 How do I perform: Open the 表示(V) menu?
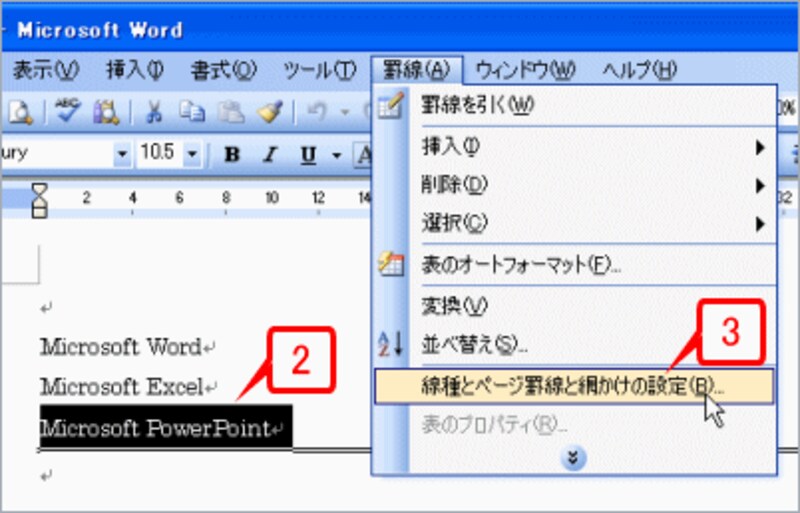(x=46, y=70)
